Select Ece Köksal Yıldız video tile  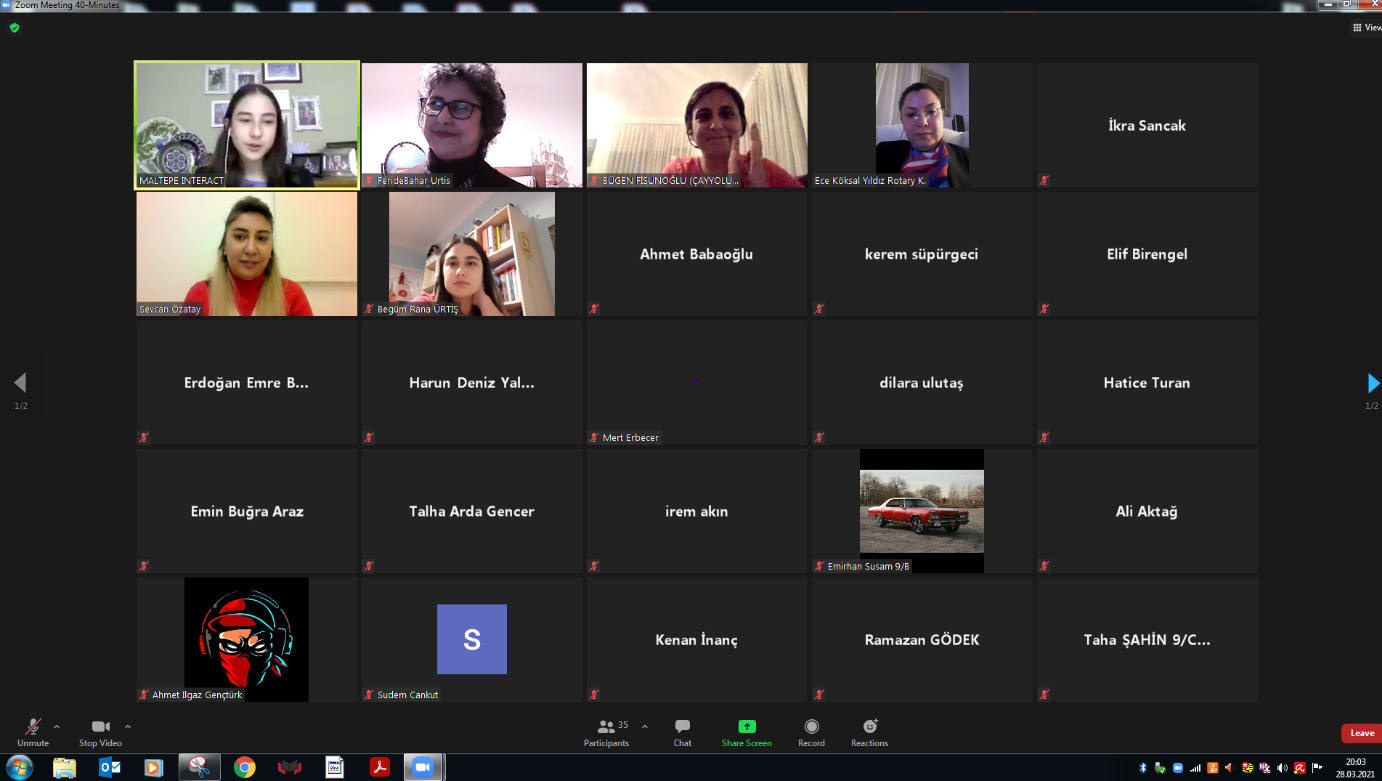(x=922, y=125)
